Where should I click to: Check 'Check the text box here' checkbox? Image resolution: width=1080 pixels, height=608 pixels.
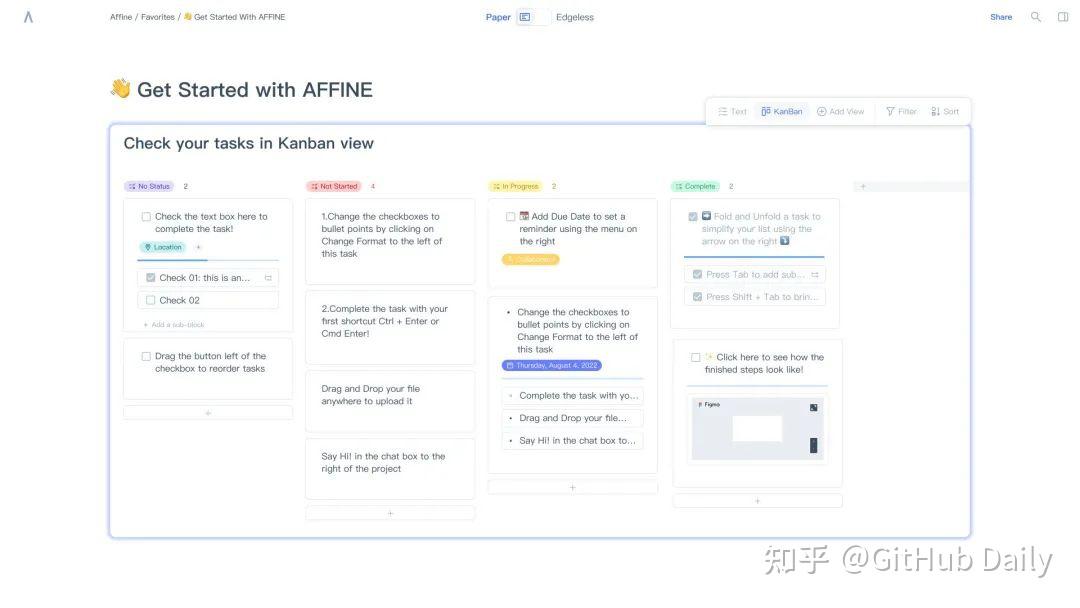[x=146, y=217]
